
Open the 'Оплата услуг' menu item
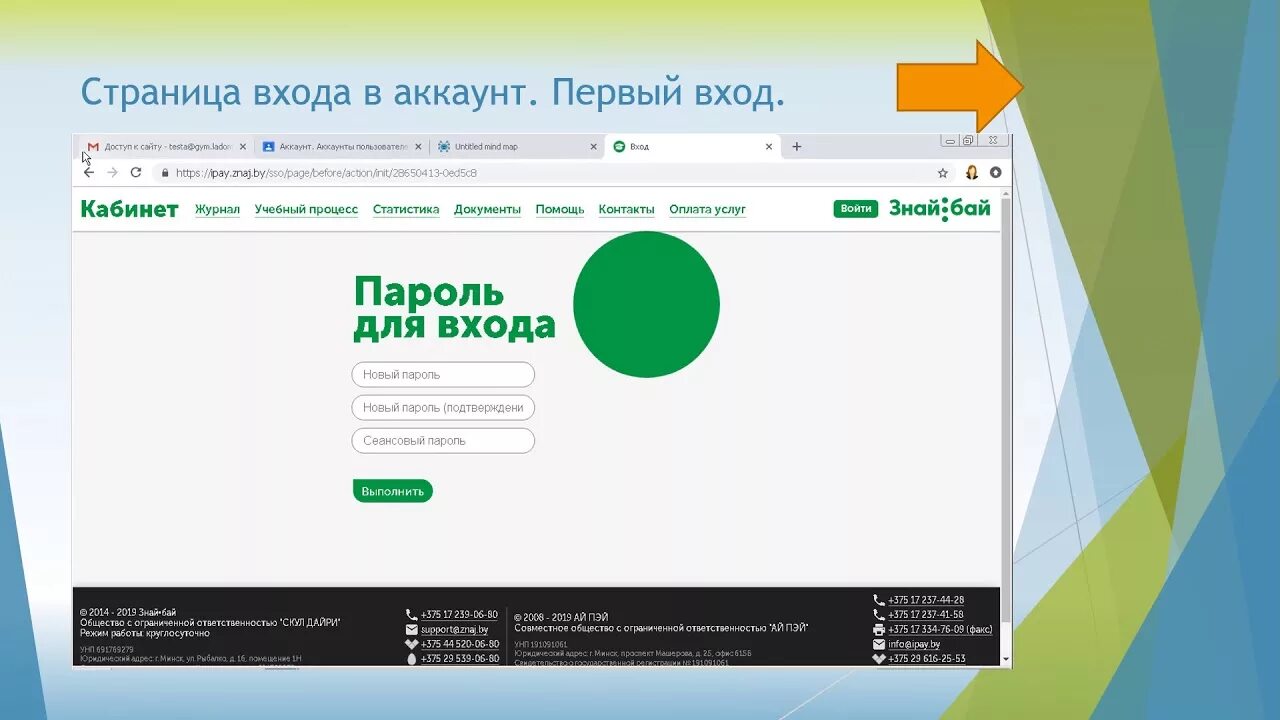[x=707, y=209]
